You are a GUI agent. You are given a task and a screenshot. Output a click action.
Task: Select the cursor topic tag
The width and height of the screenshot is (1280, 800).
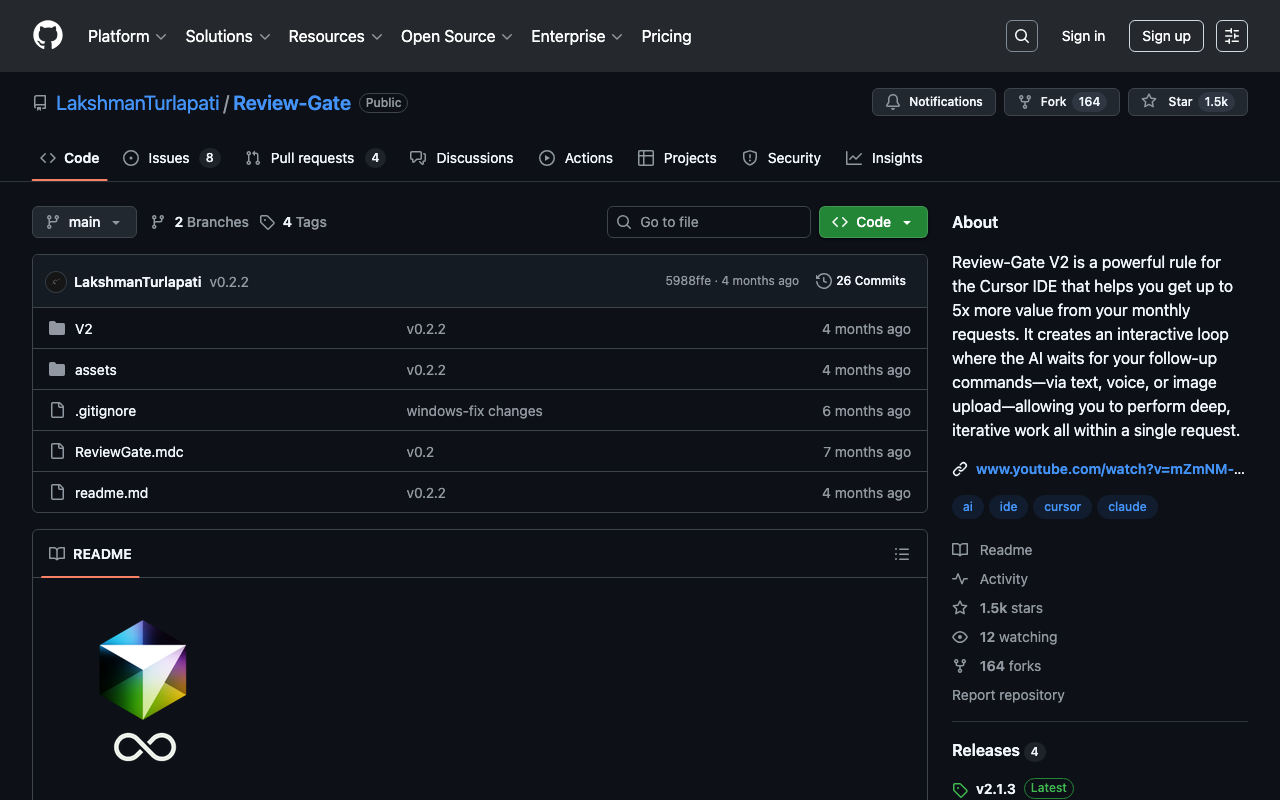click(x=1062, y=507)
